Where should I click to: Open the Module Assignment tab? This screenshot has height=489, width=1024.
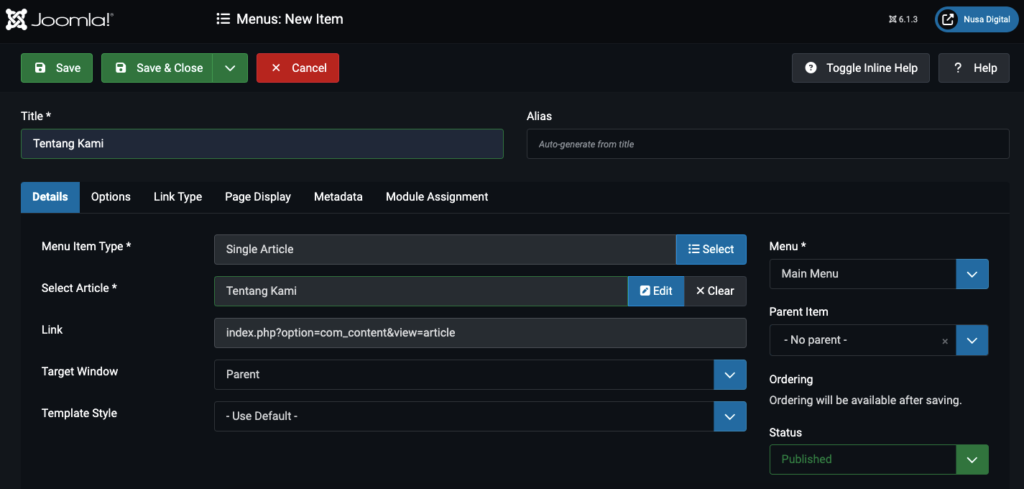click(x=437, y=197)
